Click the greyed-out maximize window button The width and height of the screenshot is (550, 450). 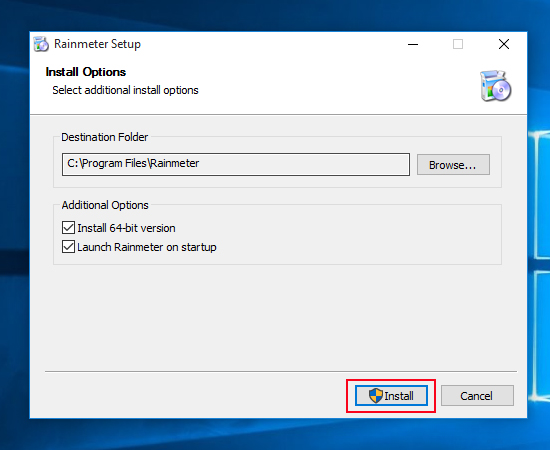[x=458, y=44]
